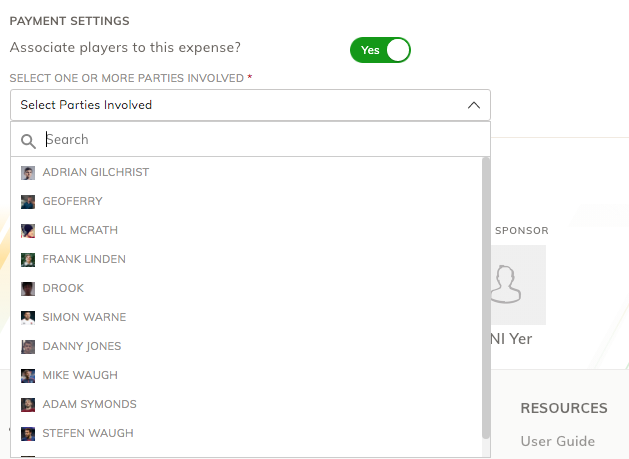The height and width of the screenshot is (459, 629).
Task: Select the Adrian Gilchrist name entry
Action: pyautogui.click(x=96, y=172)
